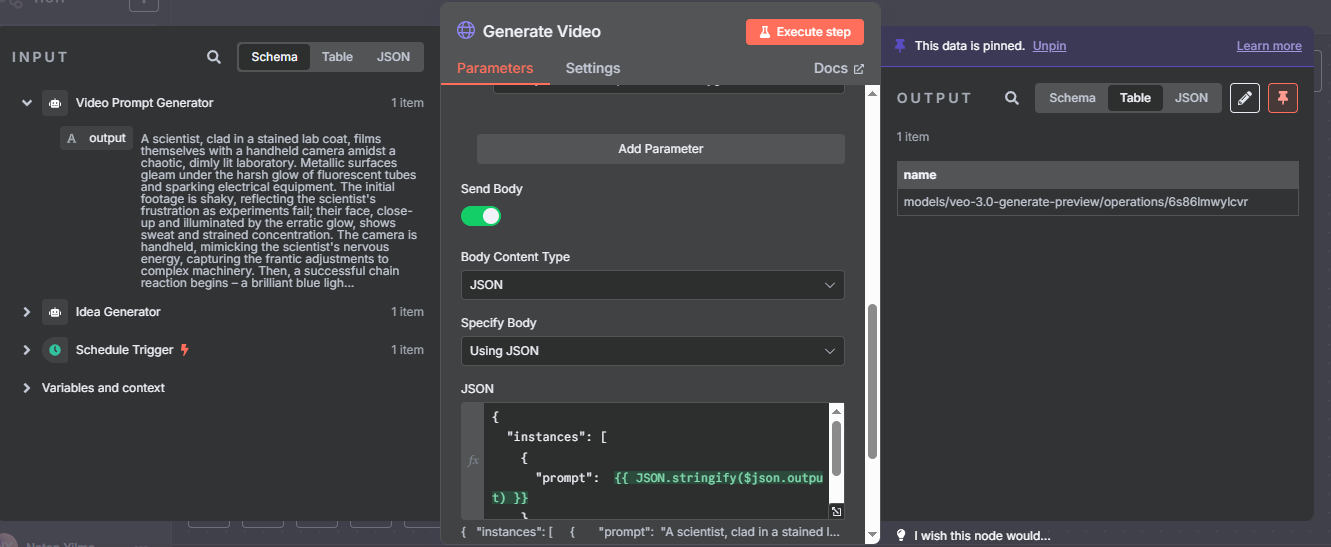Click the Schedule Trigger clock icon
The image size is (1331, 547).
(55, 350)
